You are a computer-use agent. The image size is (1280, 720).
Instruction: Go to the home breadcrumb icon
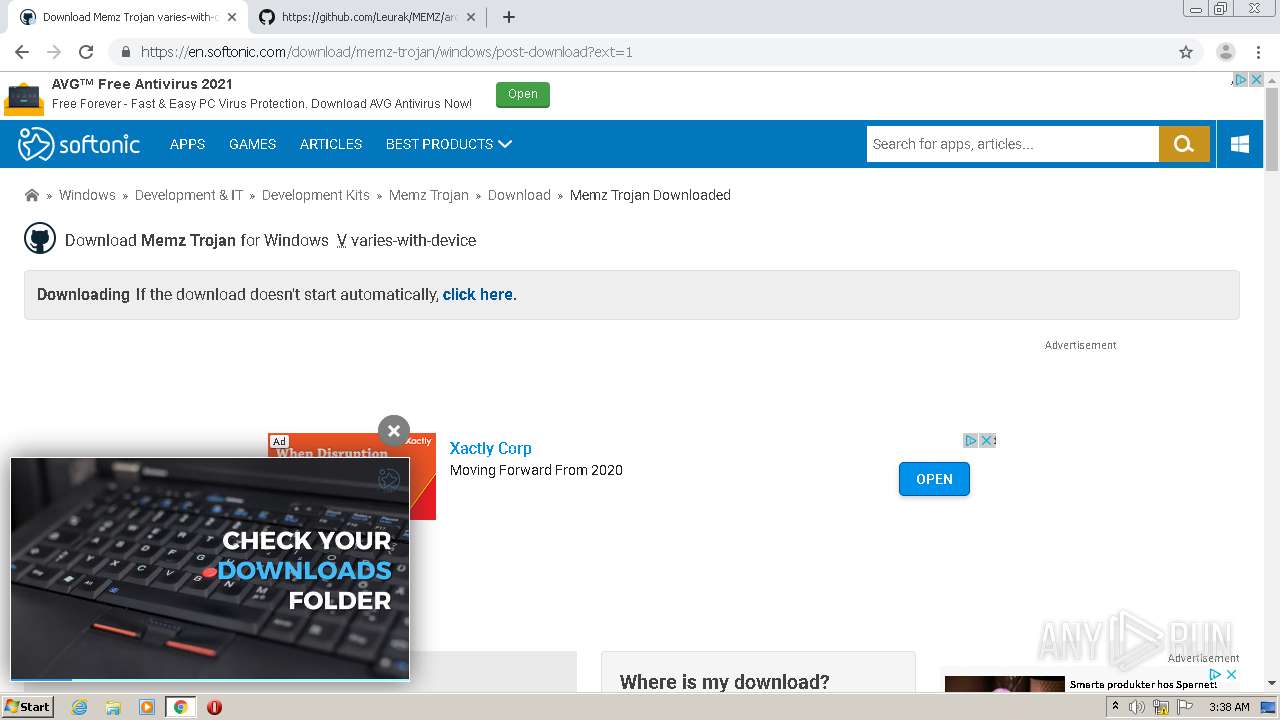(x=32, y=195)
